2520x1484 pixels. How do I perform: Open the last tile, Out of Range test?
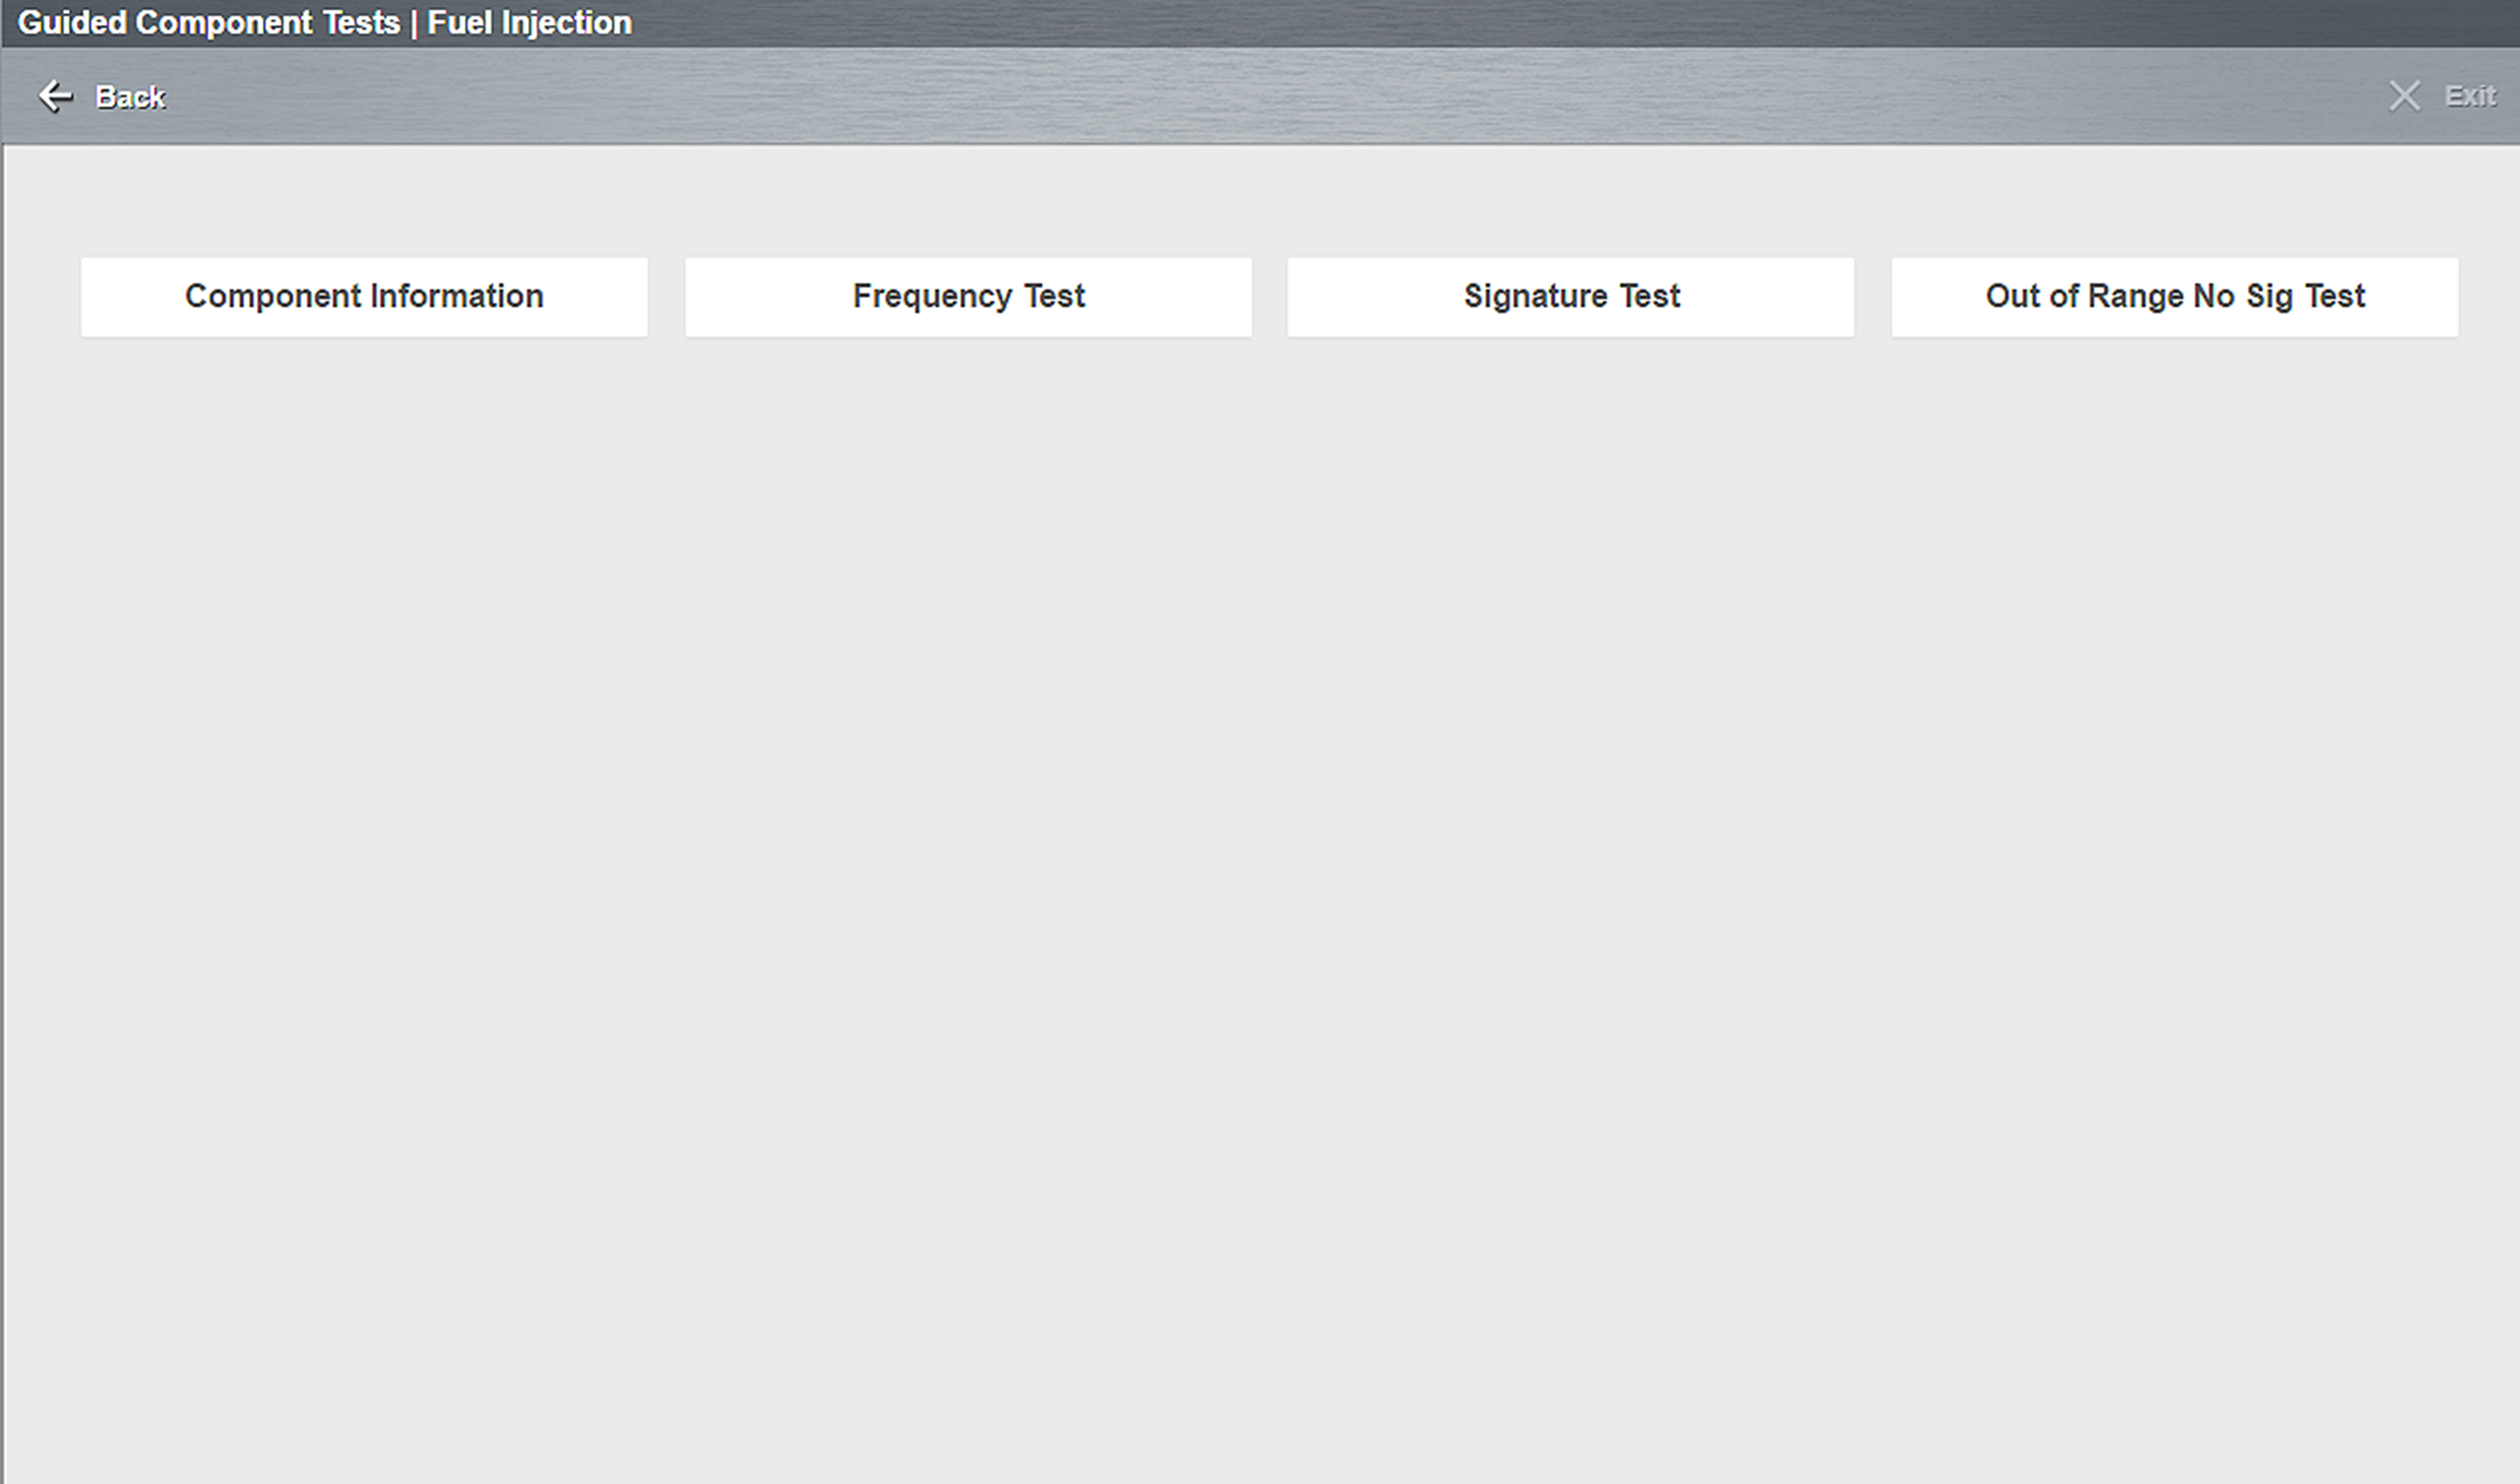(2174, 296)
